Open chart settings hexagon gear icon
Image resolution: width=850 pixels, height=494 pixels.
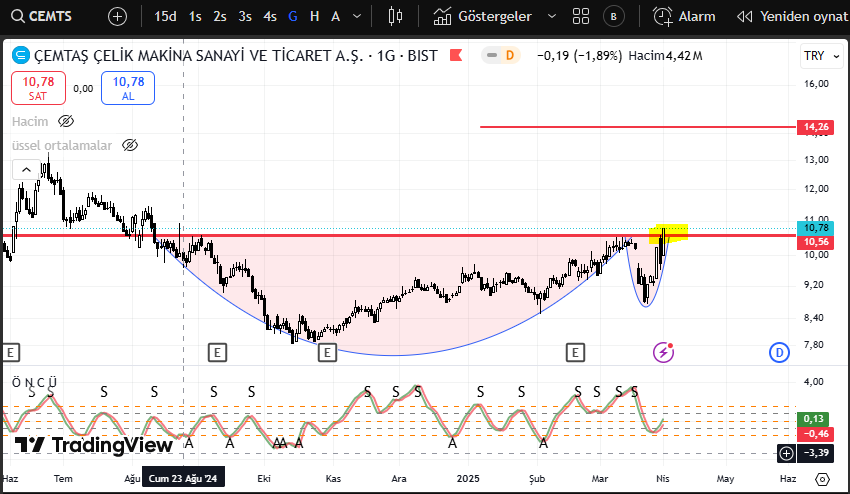(x=822, y=479)
